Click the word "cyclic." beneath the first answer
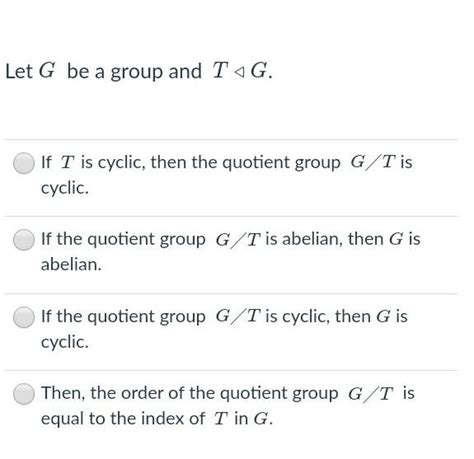Image resolution: width=474 pixels, height=459 pixels. point(65,188)
